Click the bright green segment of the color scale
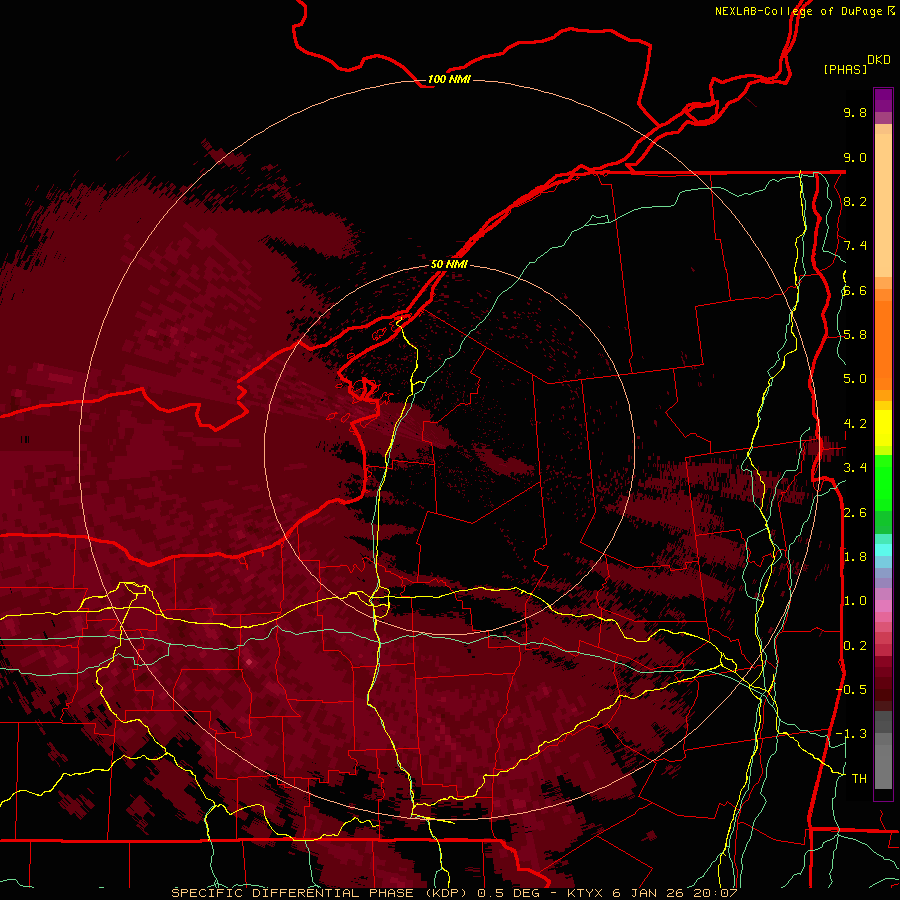 pyautogui.click(x=883, y=483)
